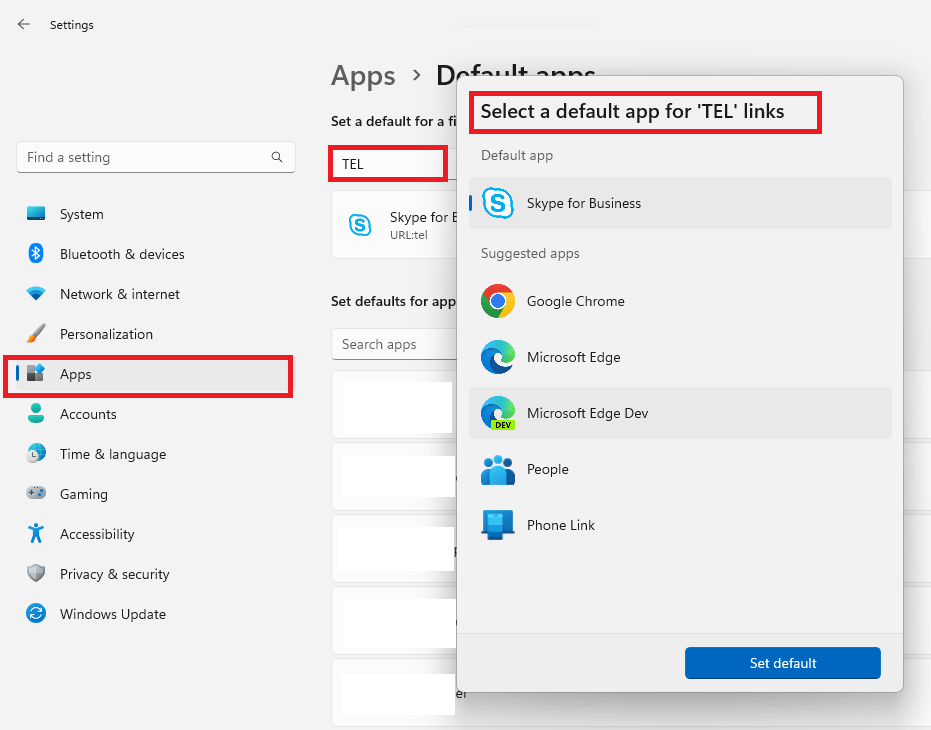The image size is (931, 730).
Task: Go to Privacy & security
Action: [x=156, y=574]
